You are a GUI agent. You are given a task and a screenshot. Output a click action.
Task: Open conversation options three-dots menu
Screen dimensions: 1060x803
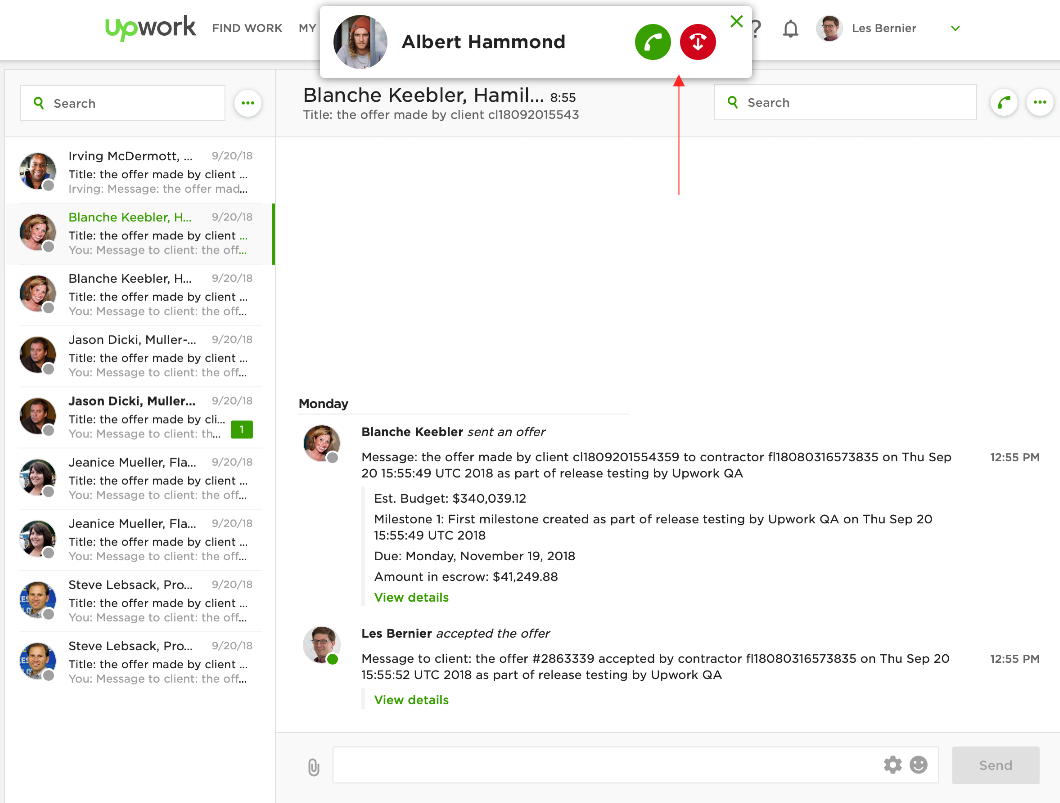(1040, 102)
